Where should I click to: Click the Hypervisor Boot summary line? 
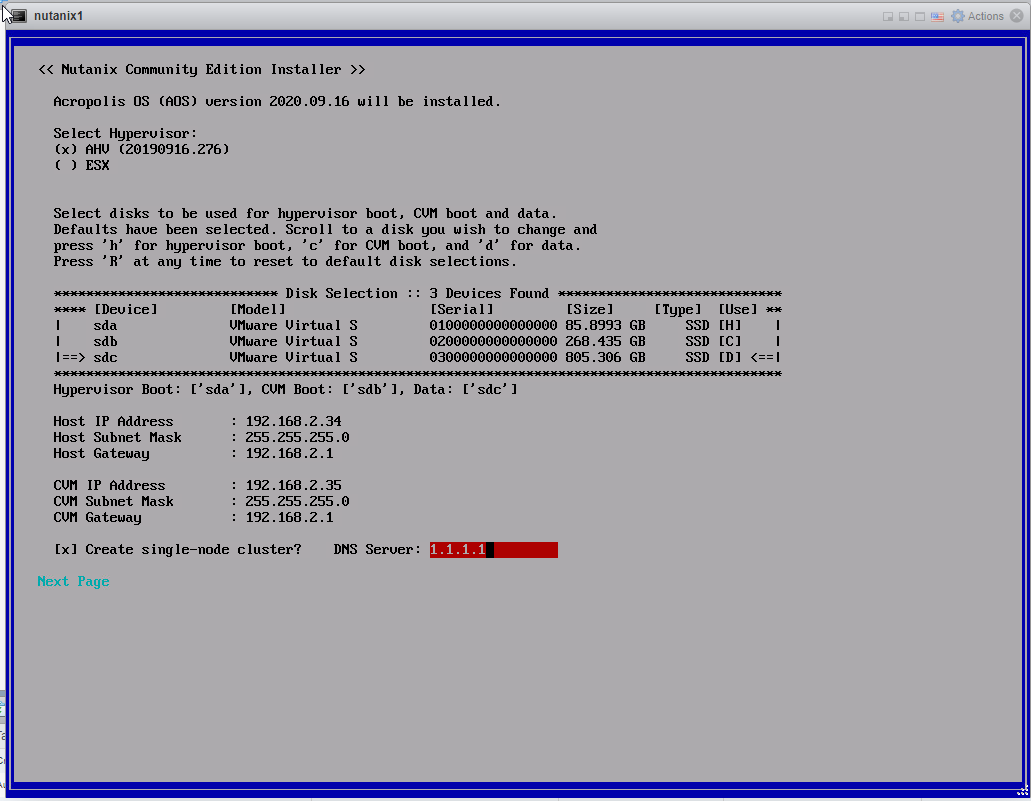[285, 389]
